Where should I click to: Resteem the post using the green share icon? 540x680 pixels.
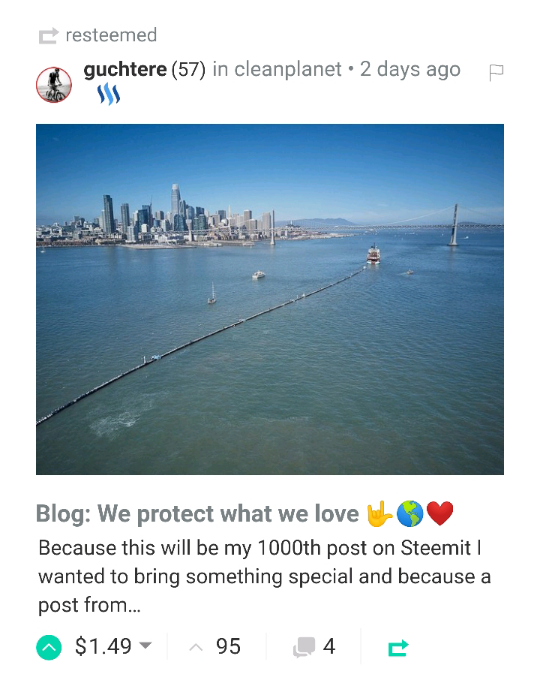coord(398,648)
